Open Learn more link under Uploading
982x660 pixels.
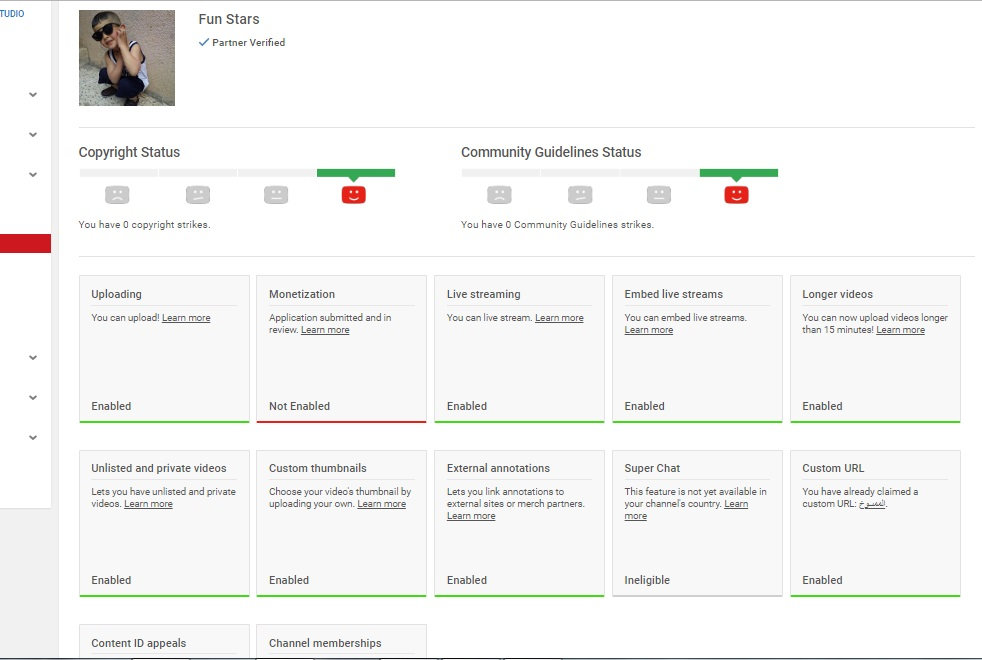pos(186,317)
